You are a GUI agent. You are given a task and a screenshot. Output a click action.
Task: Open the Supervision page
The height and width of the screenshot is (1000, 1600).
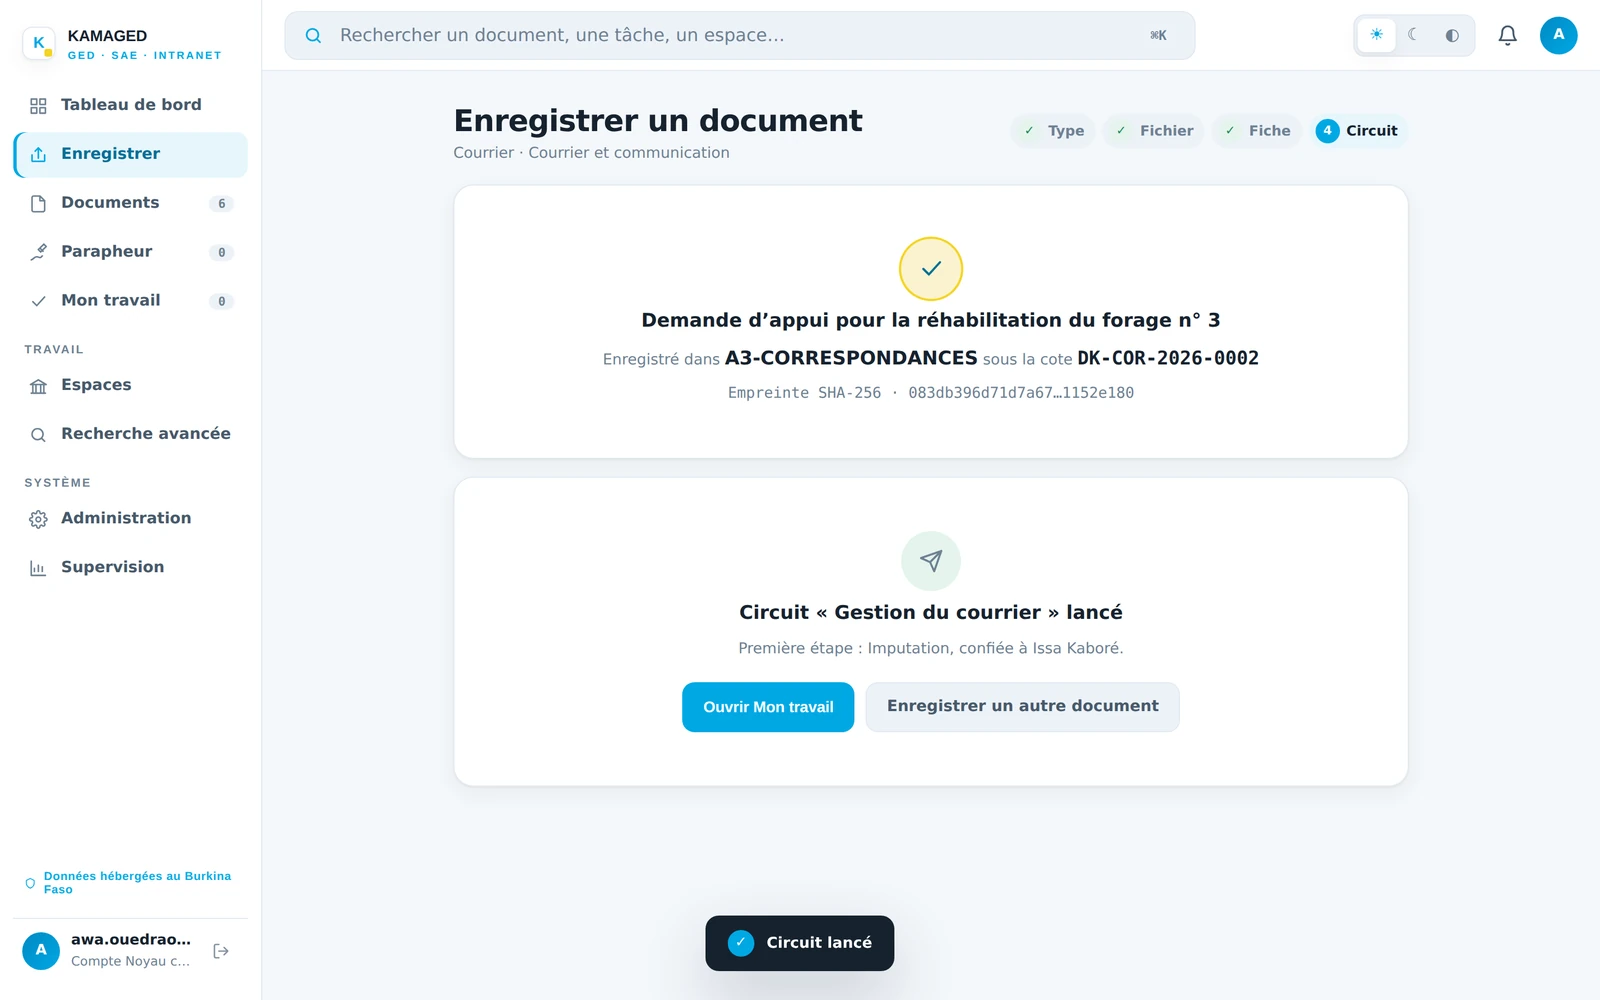(x=131, y=567)
